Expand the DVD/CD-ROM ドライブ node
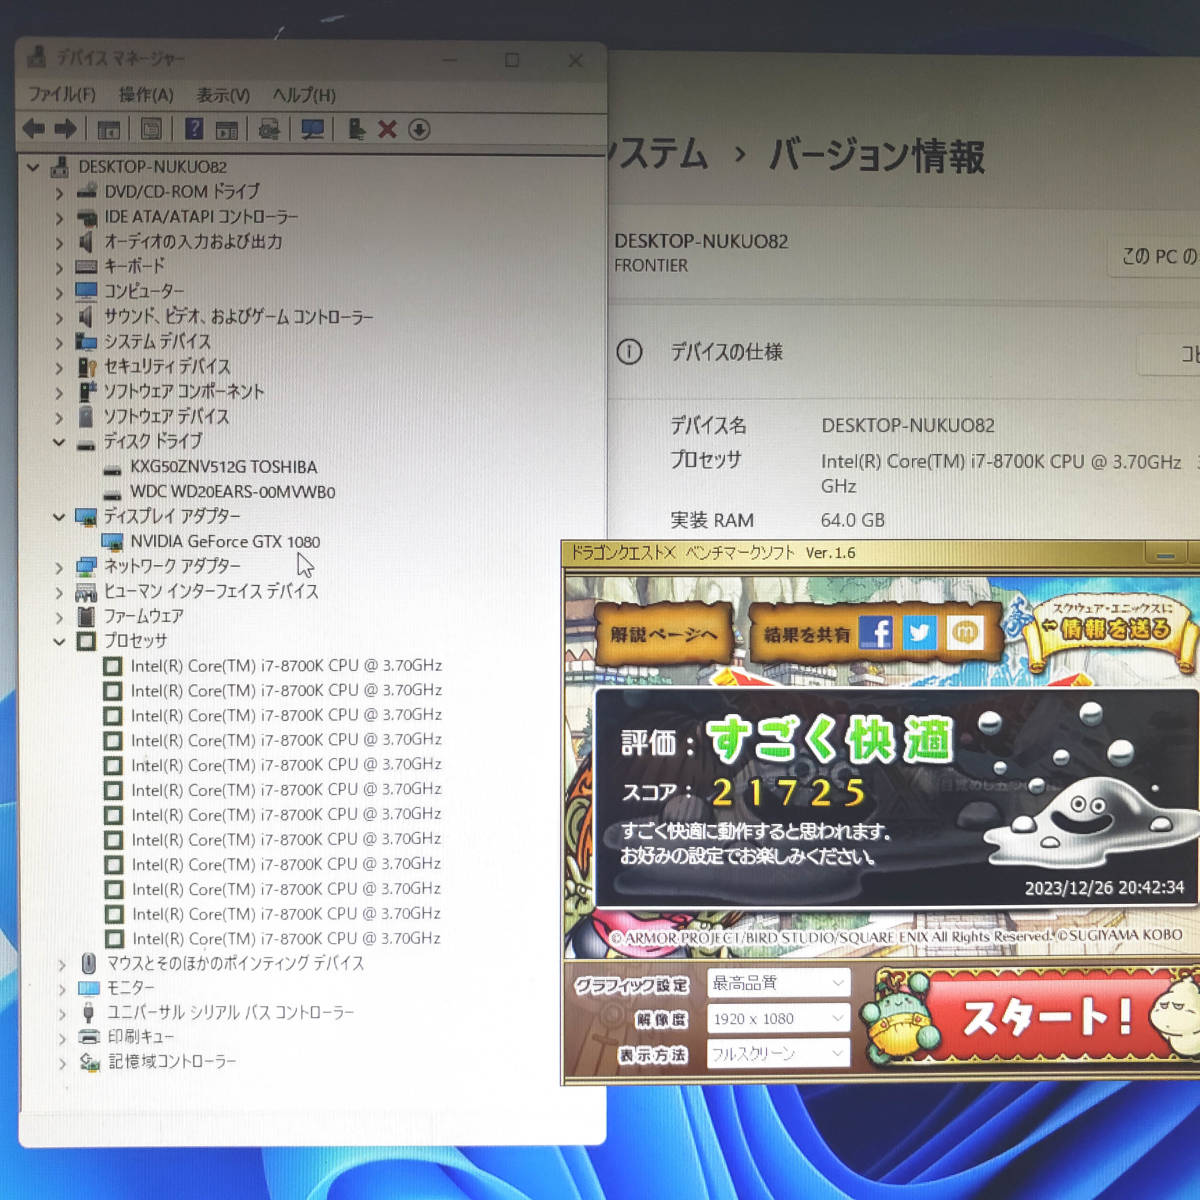 coord(59,192)
